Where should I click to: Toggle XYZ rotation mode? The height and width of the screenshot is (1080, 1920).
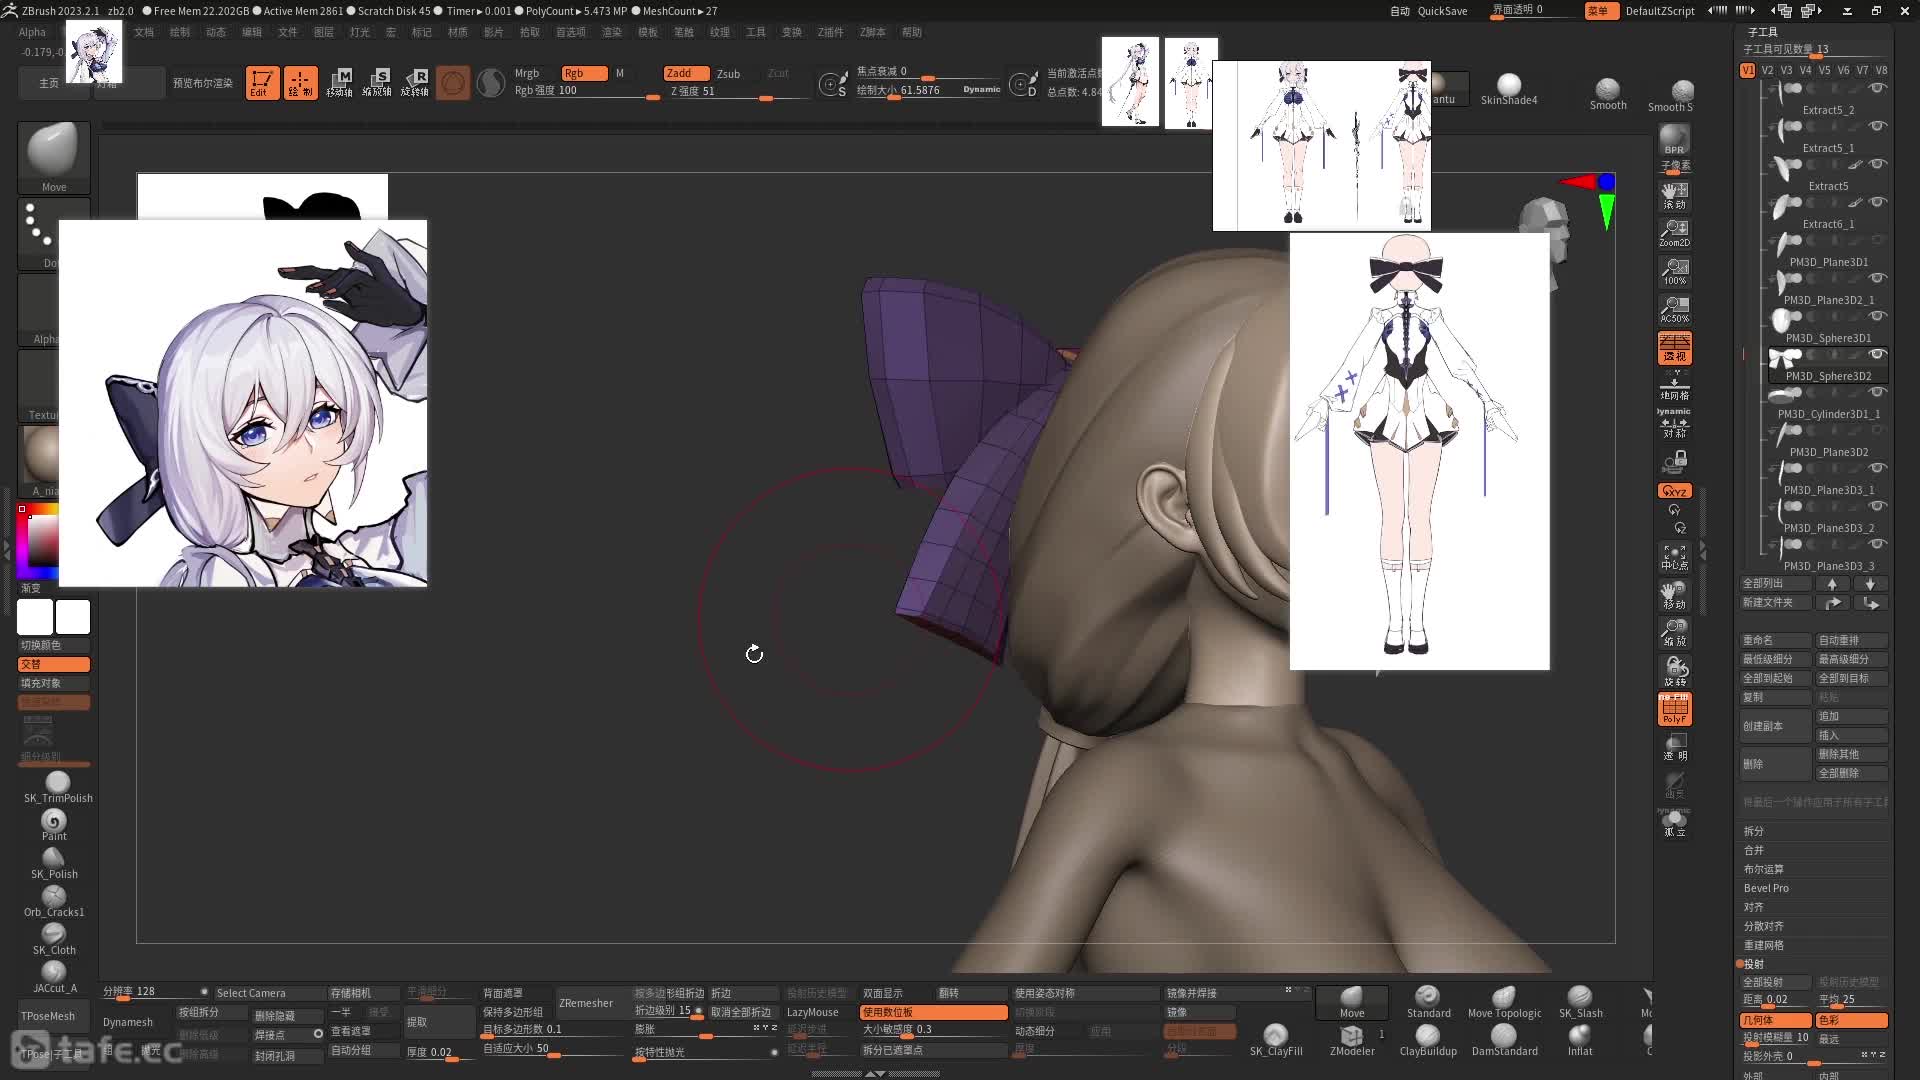(1674, 491)
